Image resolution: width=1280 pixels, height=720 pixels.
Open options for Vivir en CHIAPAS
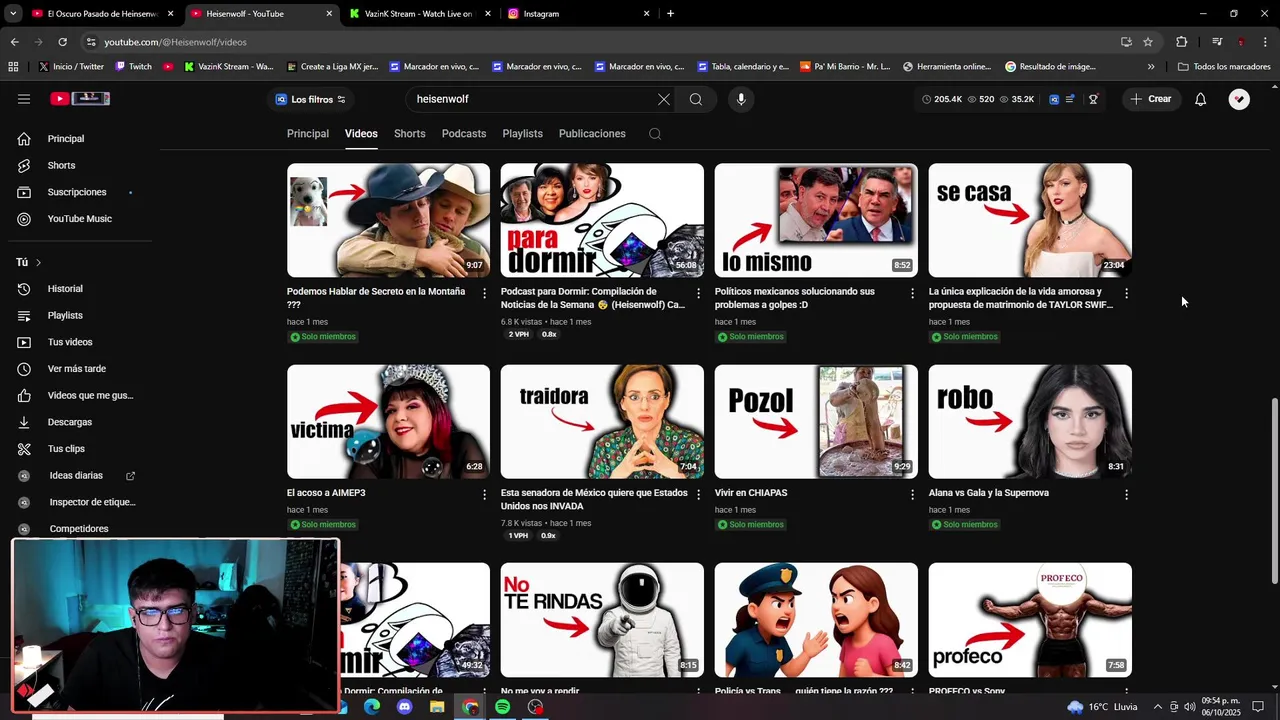[x=912, y=494]
